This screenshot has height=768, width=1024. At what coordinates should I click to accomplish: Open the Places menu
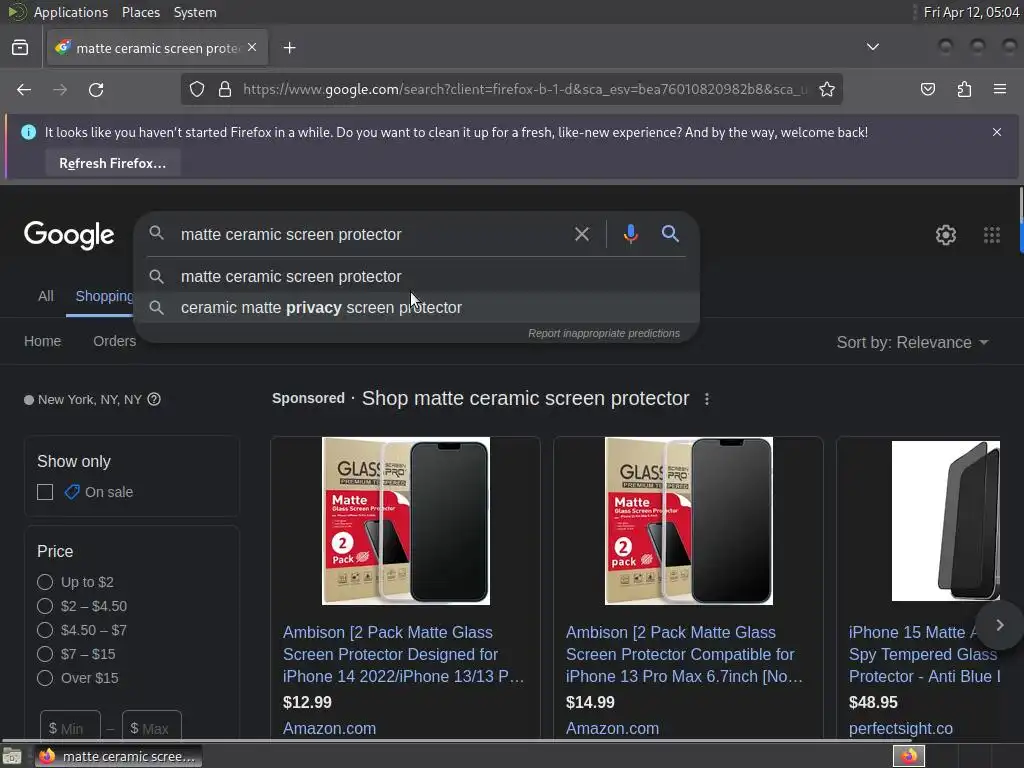click(x=140, y=12)
